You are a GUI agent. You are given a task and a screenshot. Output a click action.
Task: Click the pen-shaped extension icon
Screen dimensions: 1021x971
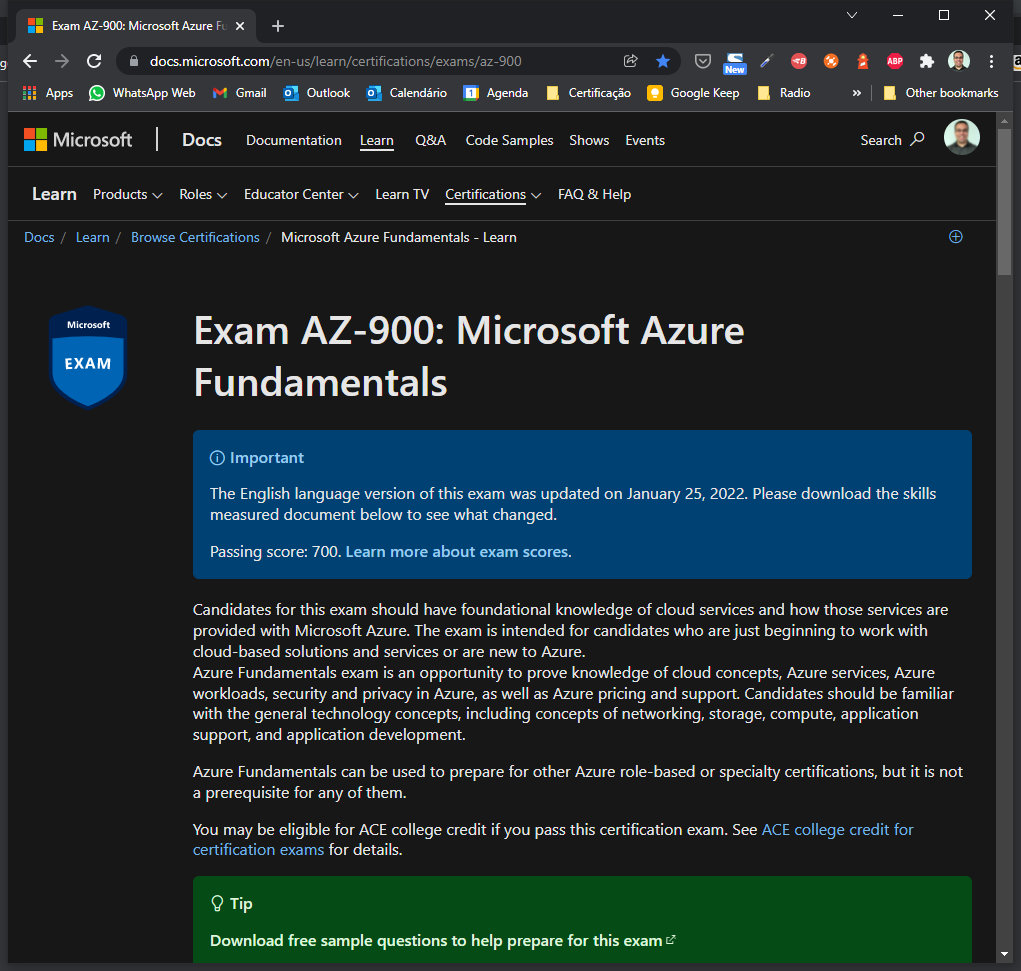point(766,61)
